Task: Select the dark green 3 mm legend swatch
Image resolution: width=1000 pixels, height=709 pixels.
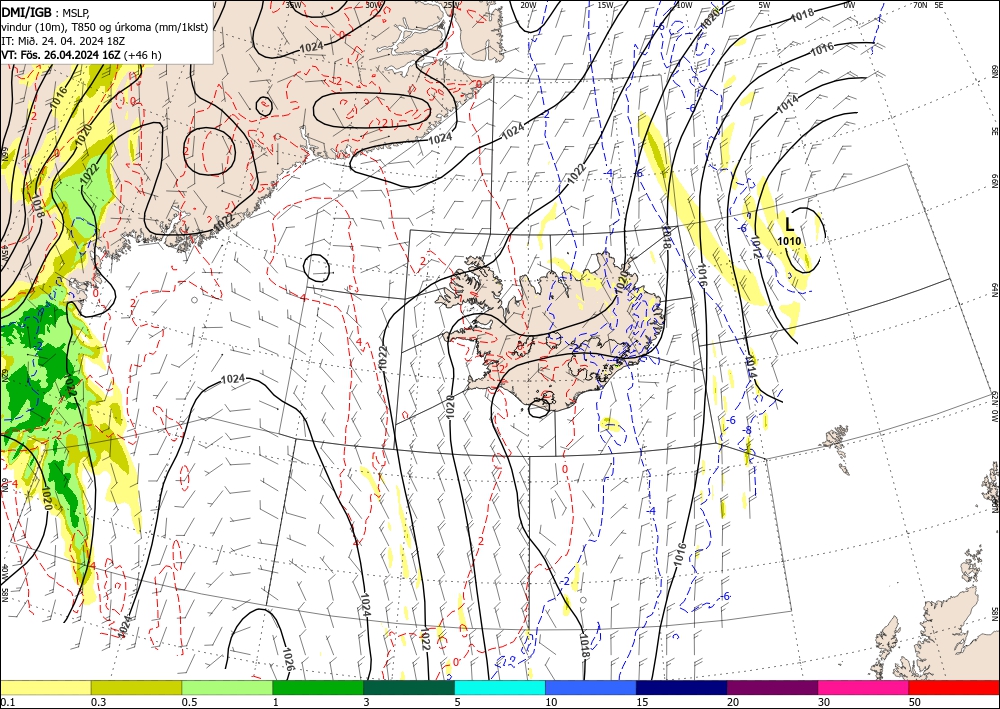Action: click(x=409, y=687)
